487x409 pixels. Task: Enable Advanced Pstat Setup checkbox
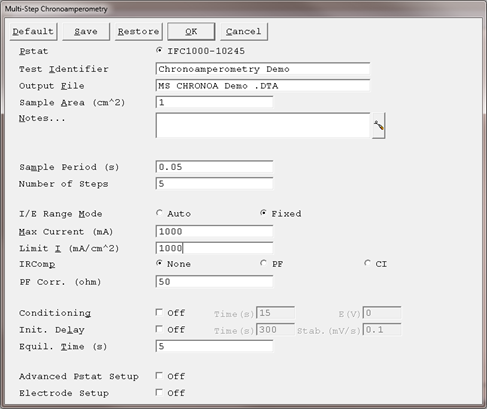pyautogui.click(x=159, y=376)
